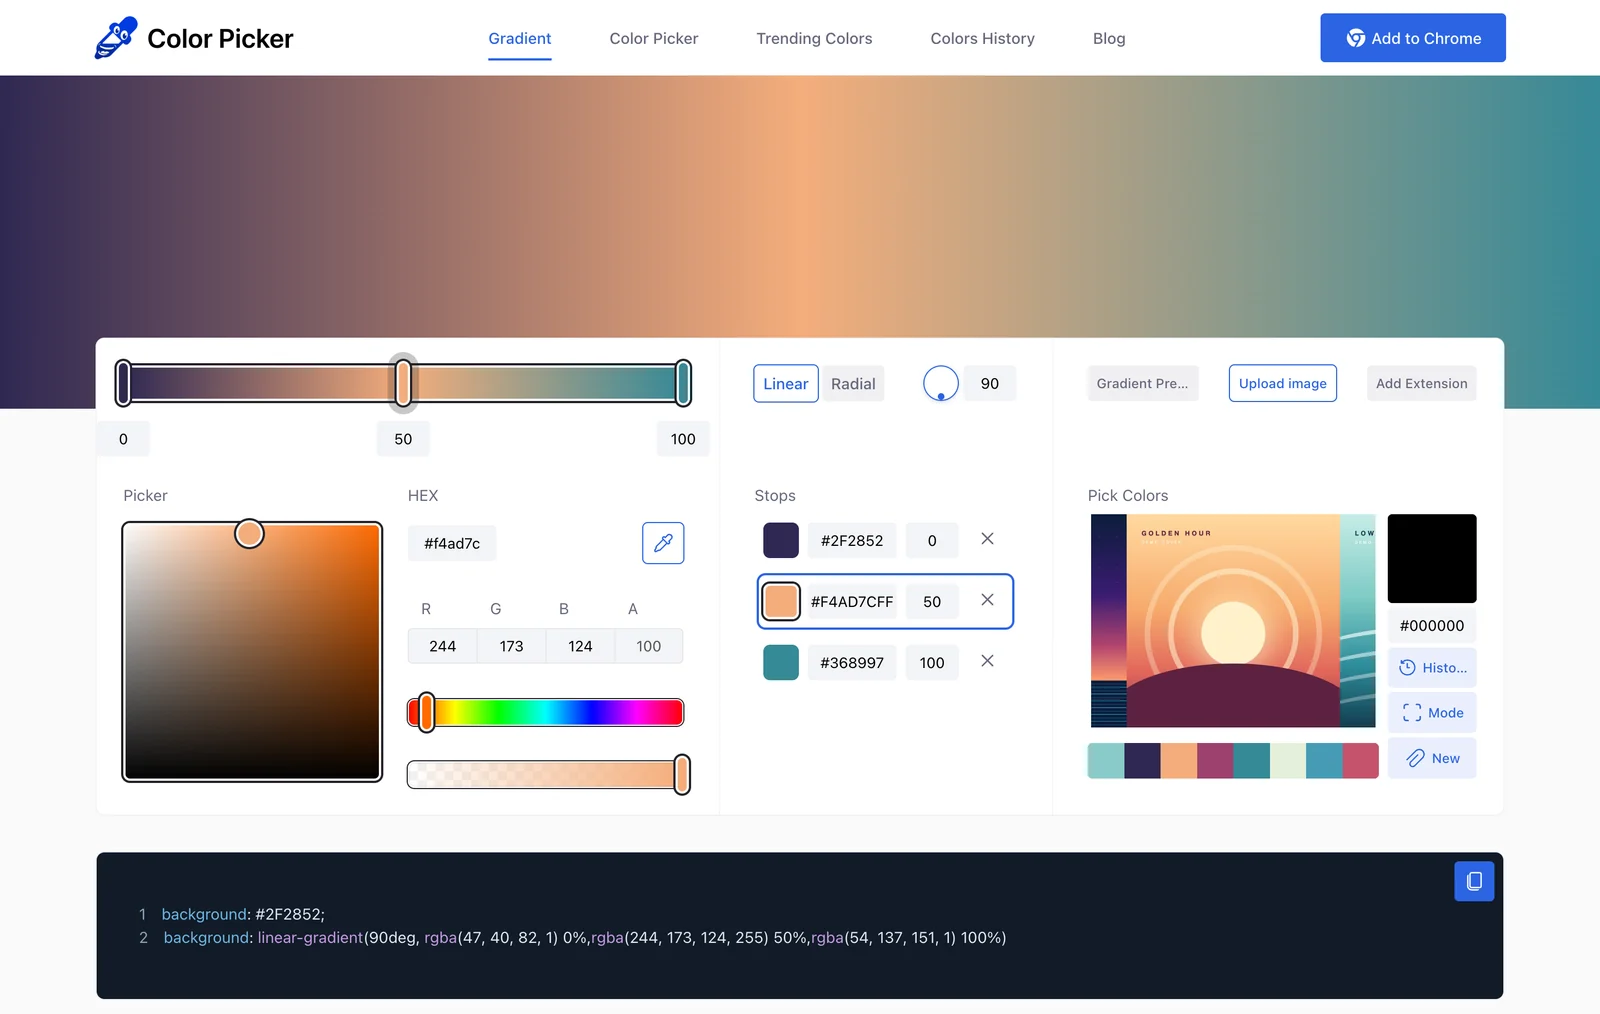Viewport: 1600px width, 1014px height.
Task: Open the Color Picker tab
Action: (x=654, y=38)
